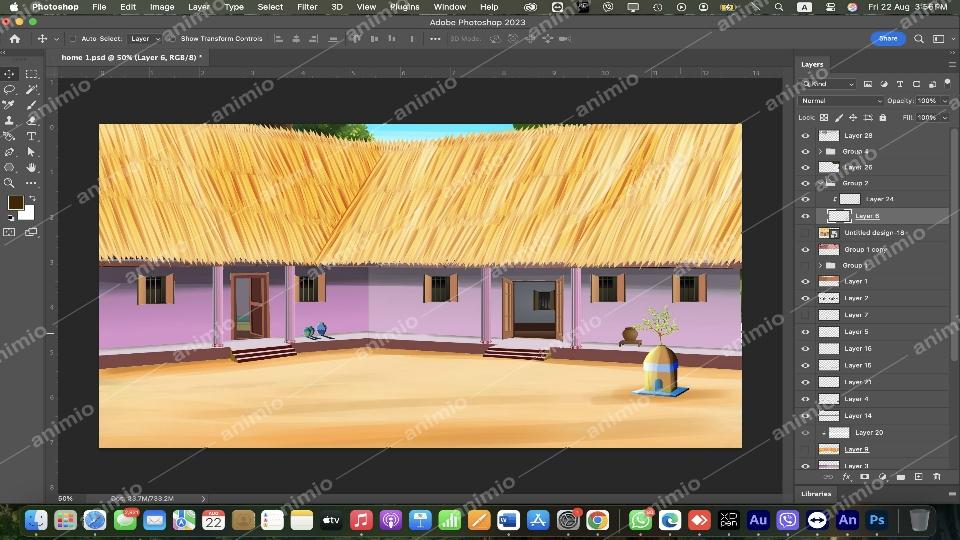
Task: Activate the Horizontal Type tool
Action: click(32, 136)
